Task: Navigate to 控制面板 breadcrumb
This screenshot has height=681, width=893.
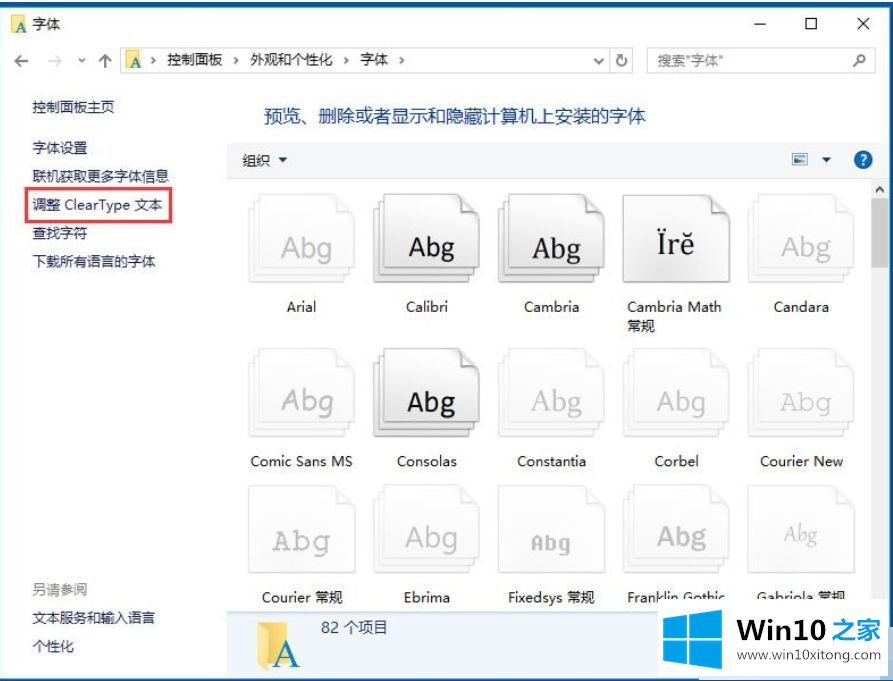Action: (195, 60)
